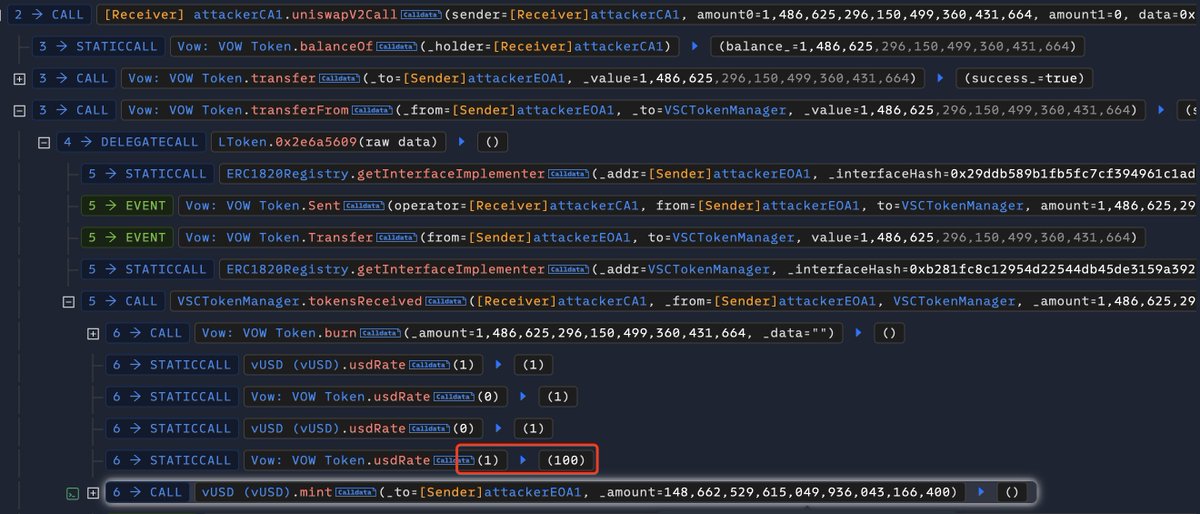This screenshot has width=1200, height=514.
Task: Click the '6 → CALL' label on the mint row
Action: 148,493
